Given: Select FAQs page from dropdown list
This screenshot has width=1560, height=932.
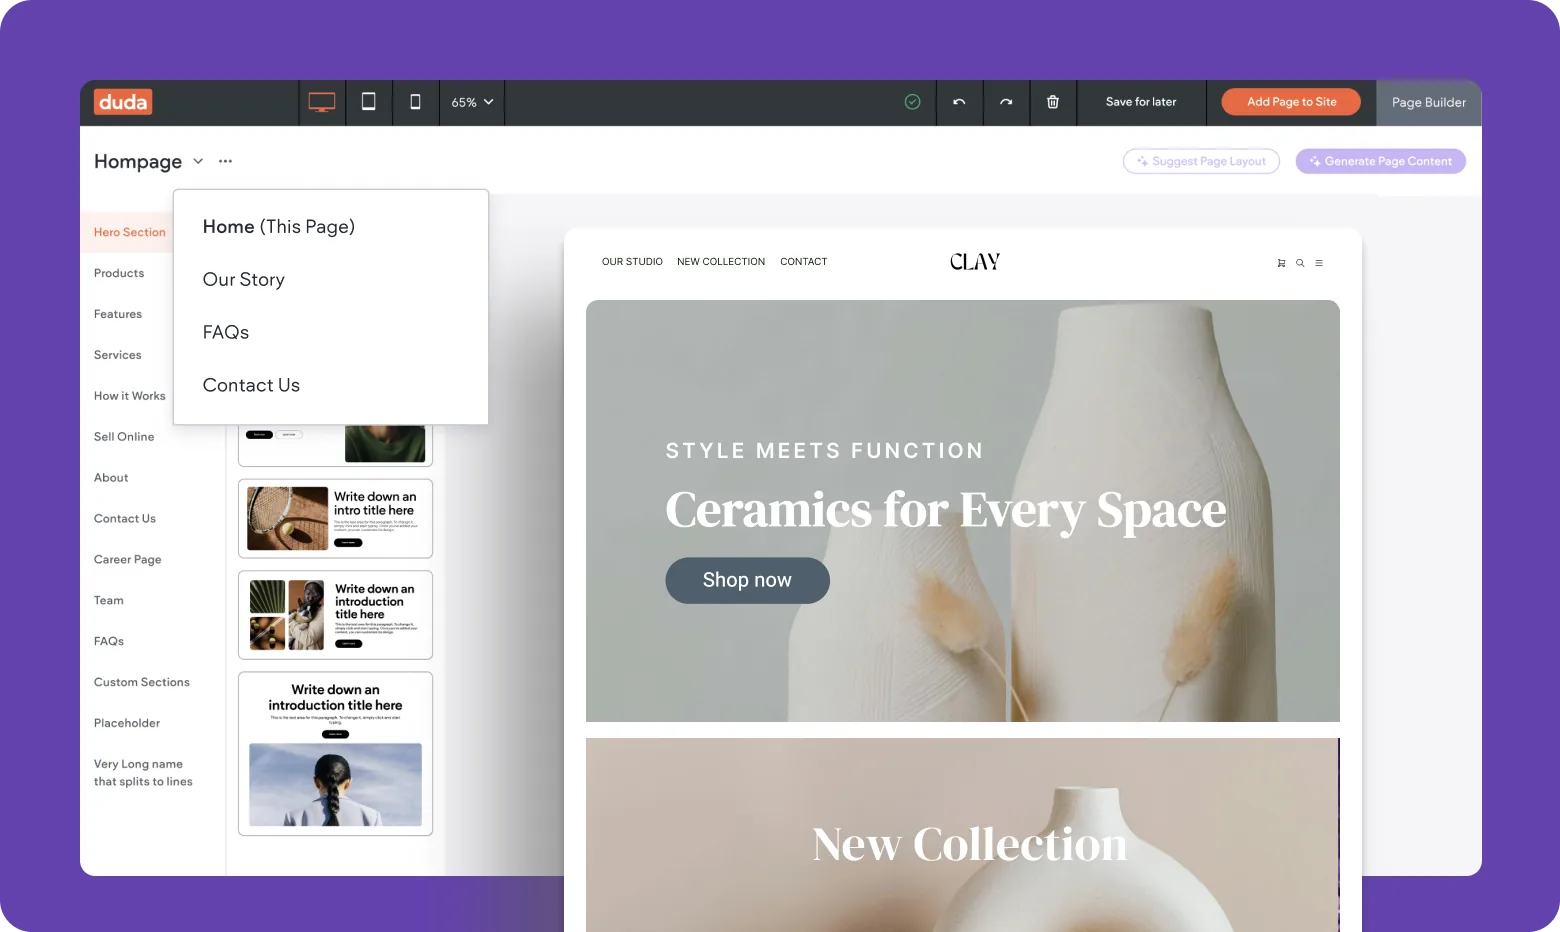Looking at the screenshot, I should 226,333.
